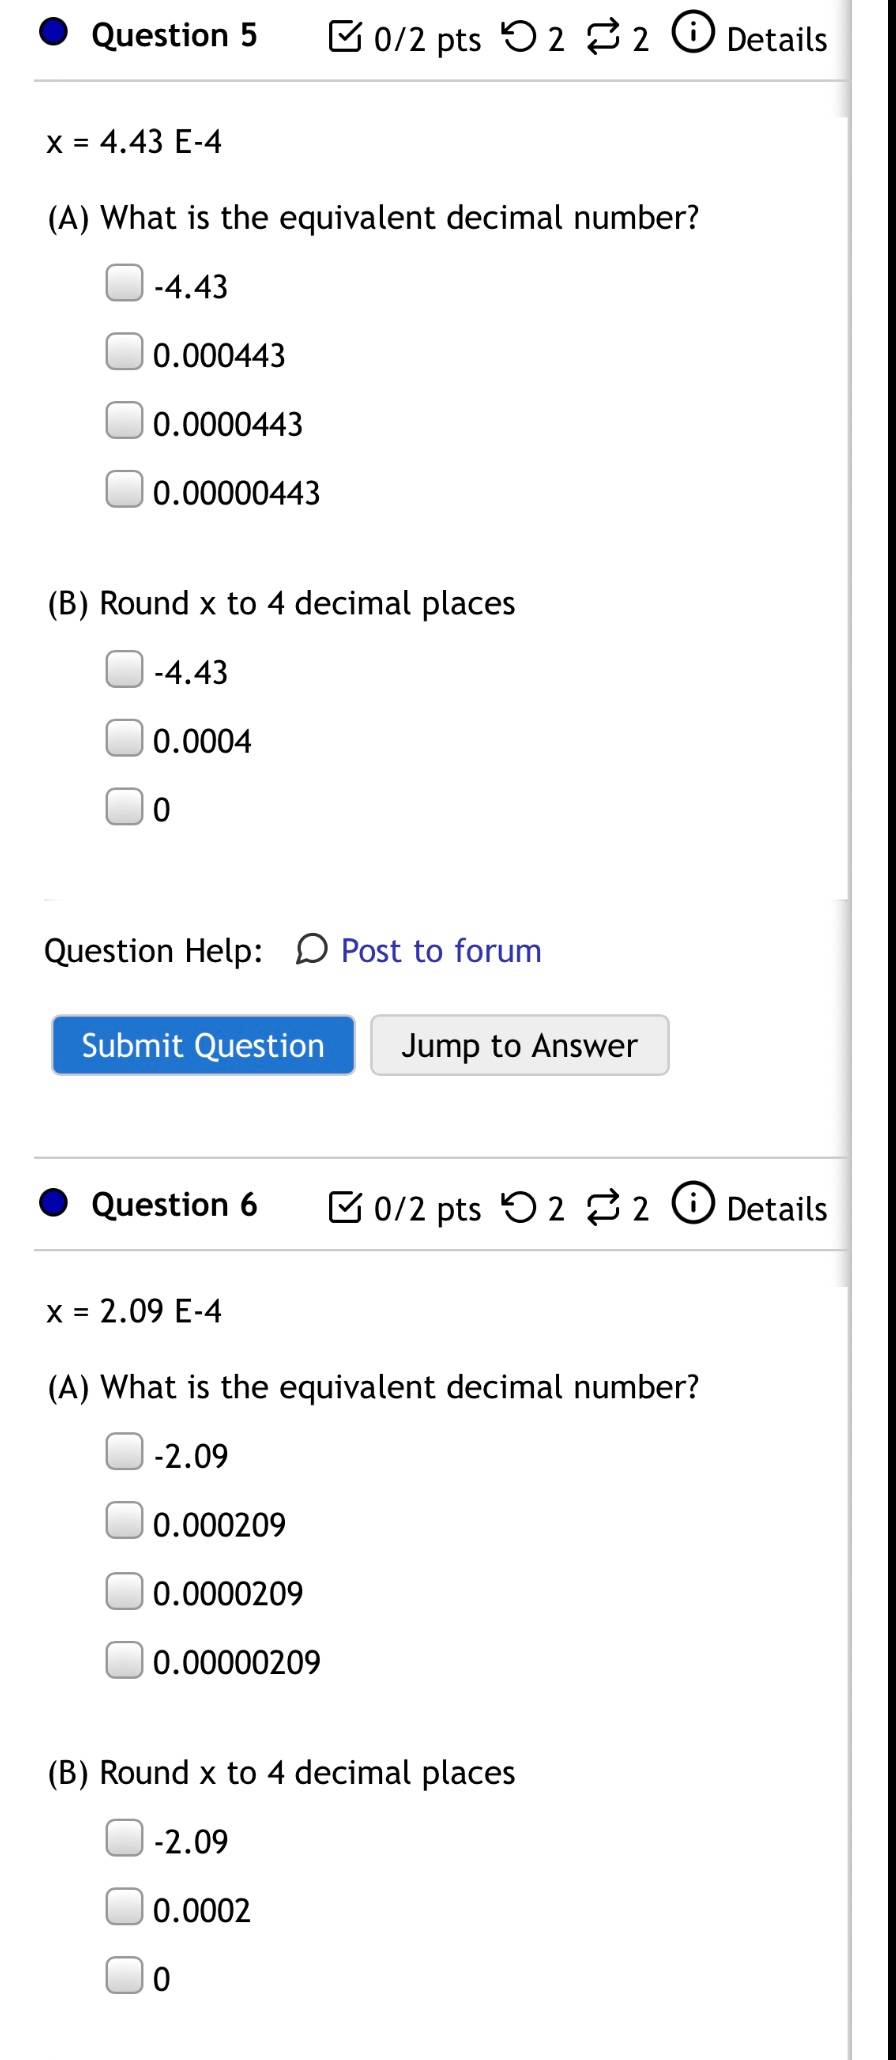This screenshot has width=896, height=2060.
Task: Check the 0 option in Question 5 part B
Action: tap(124, 806)
